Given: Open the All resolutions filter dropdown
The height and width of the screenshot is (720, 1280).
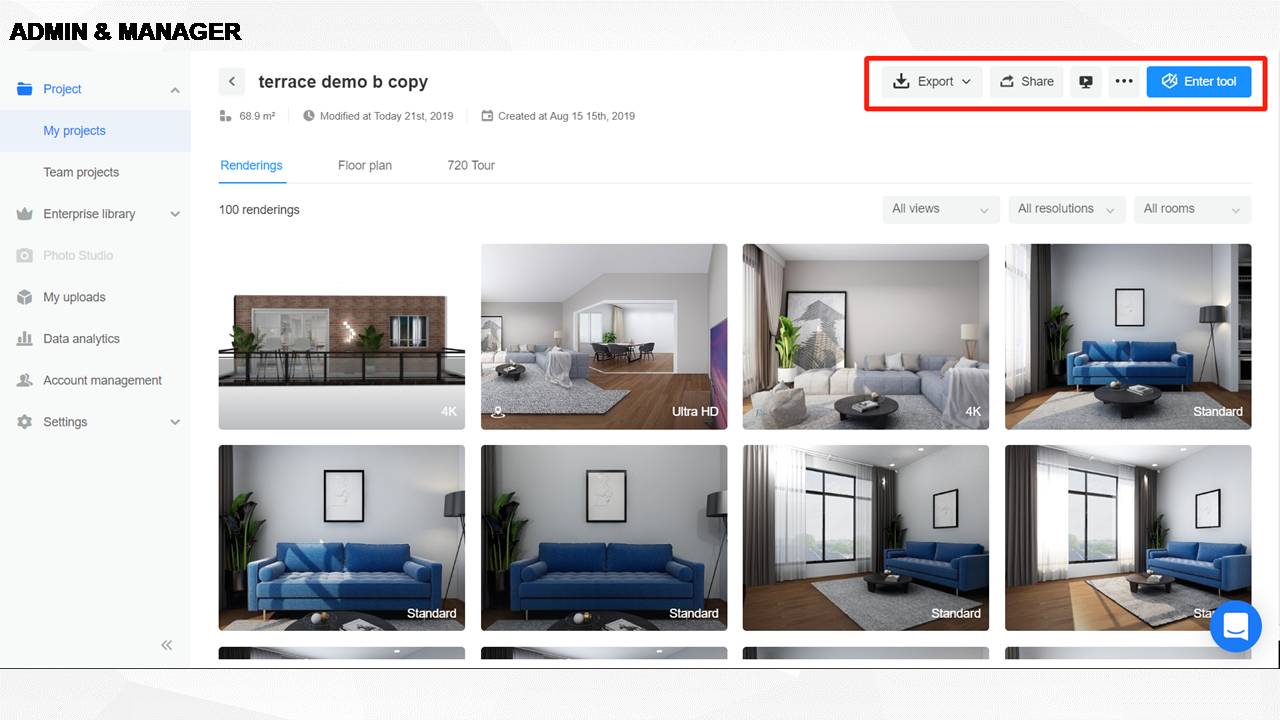Looking at the screenshot, I should point(1067,209).
